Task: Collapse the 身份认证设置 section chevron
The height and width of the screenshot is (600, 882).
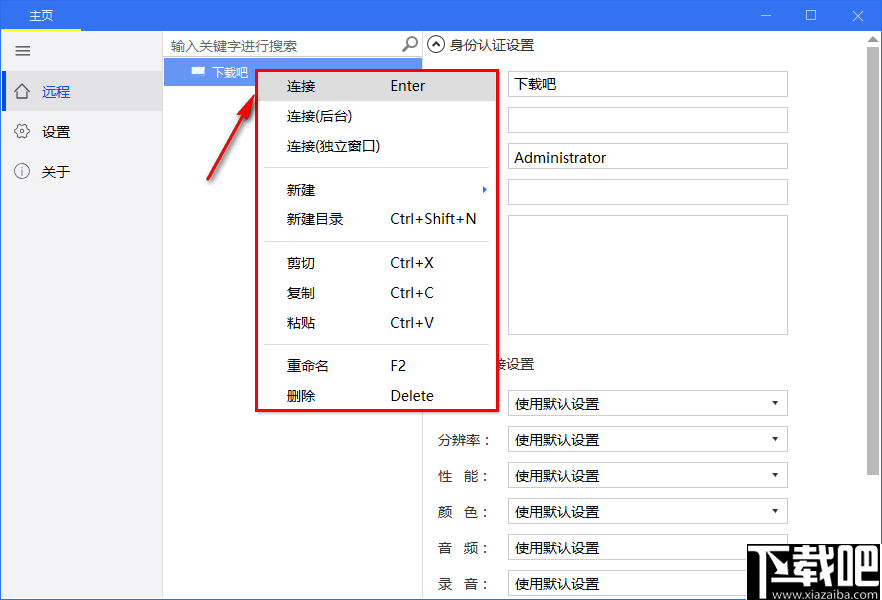Action: pyautogui.click(x=436, y=44)
